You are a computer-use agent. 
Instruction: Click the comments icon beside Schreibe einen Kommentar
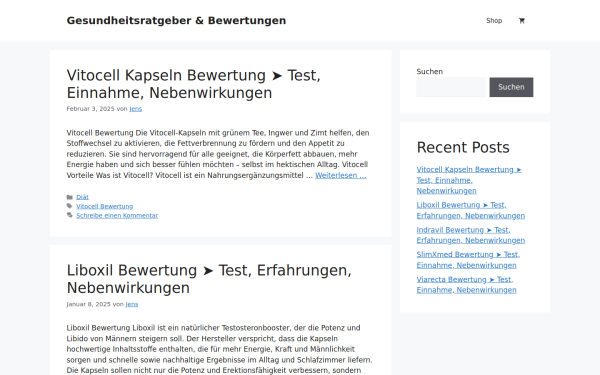pos(70,215)
